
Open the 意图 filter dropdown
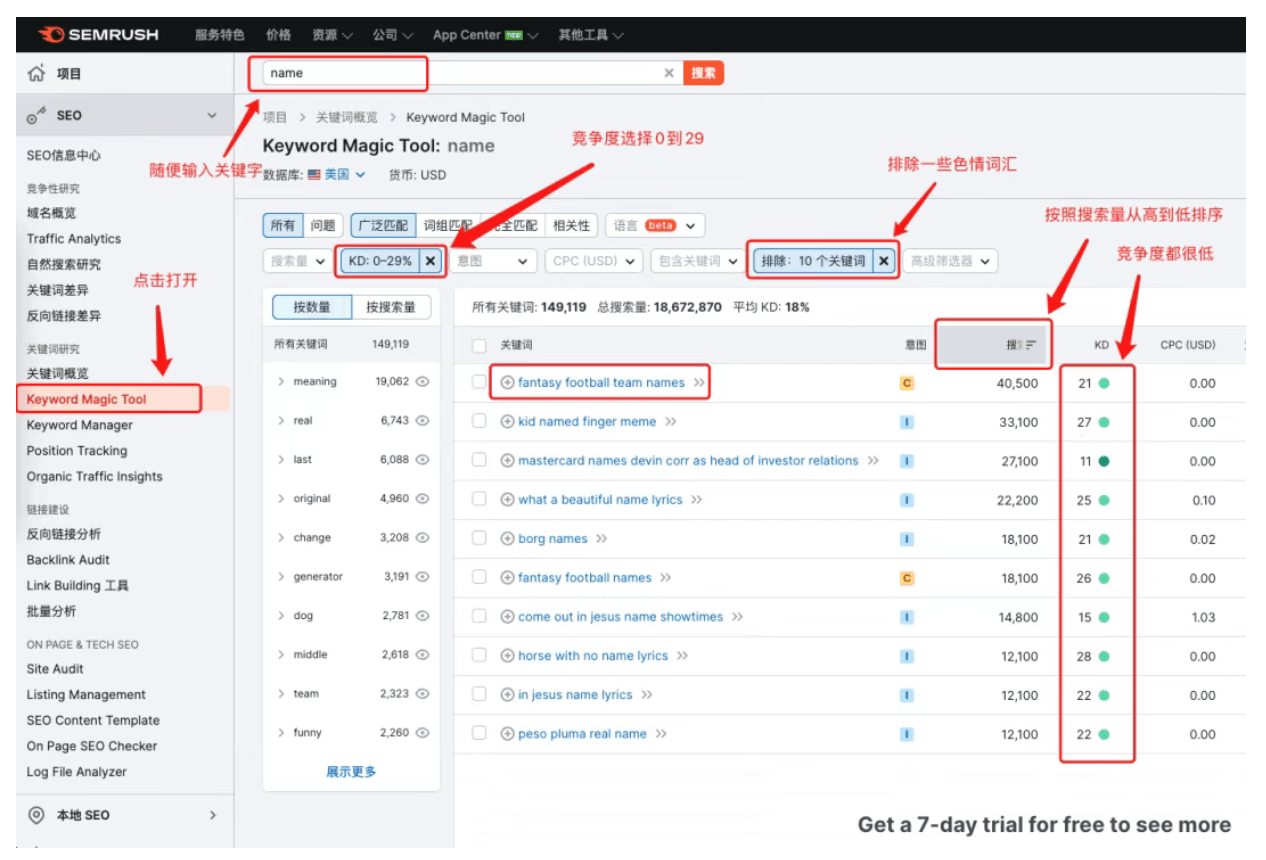click(x=492, y=259)
